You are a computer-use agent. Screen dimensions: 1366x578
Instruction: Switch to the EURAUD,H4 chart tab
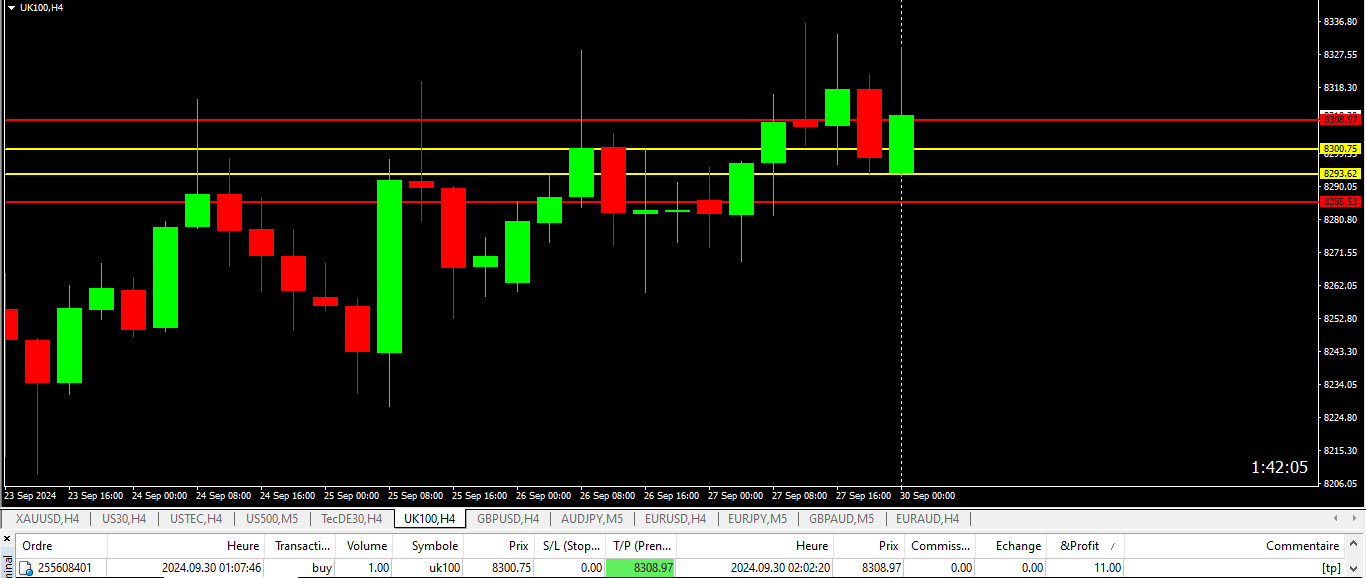tap(927, 519)
